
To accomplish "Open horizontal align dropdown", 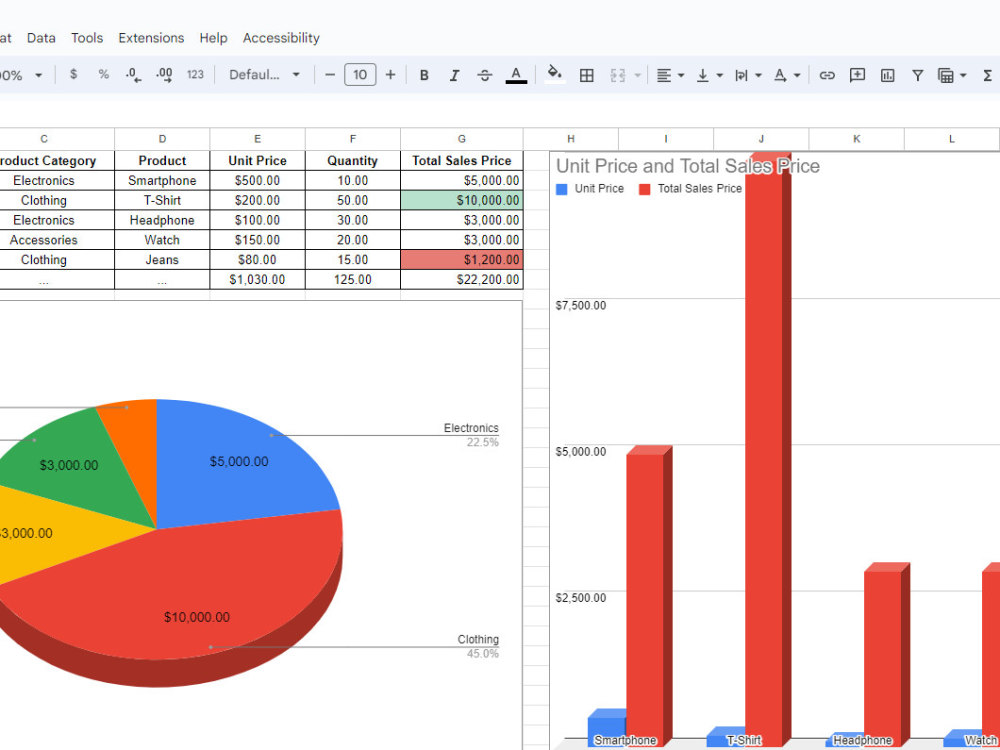I will point(670,75).
